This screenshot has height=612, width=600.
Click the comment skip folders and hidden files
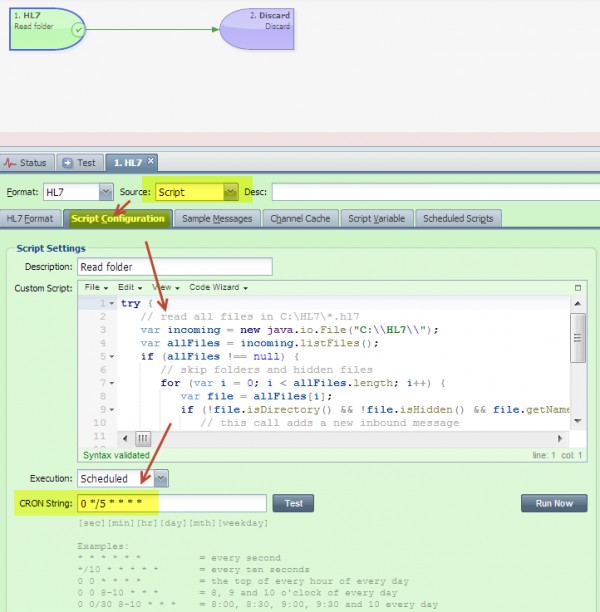pos(267,370)
